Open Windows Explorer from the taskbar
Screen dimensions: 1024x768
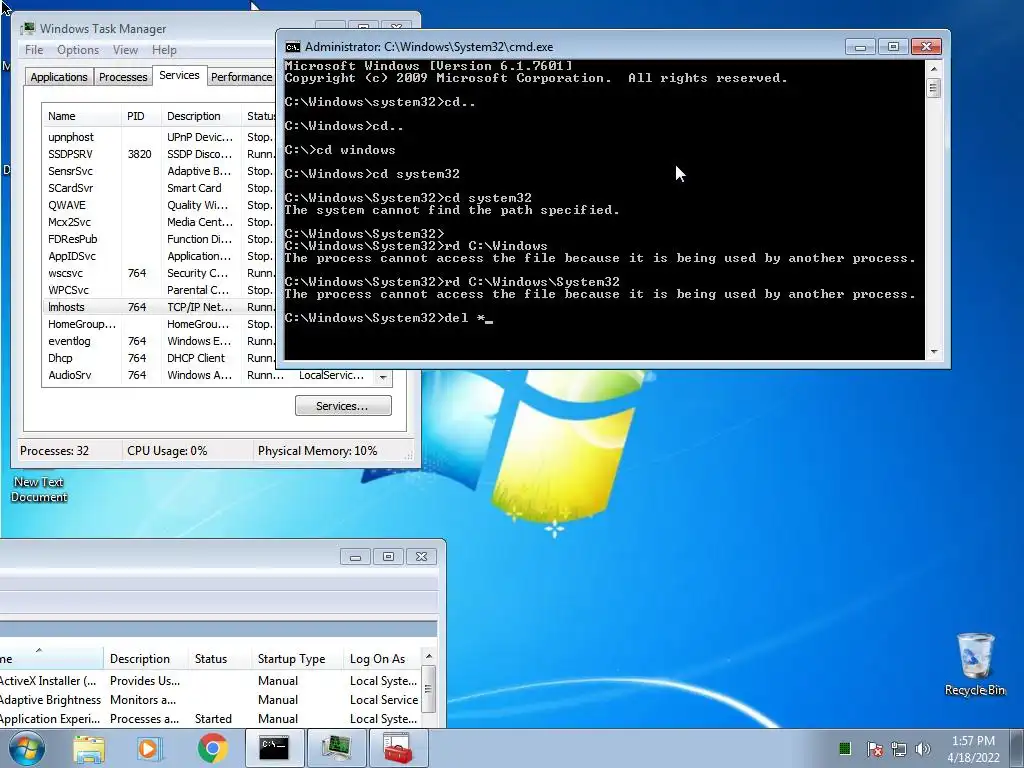click(x=89, y=749)
